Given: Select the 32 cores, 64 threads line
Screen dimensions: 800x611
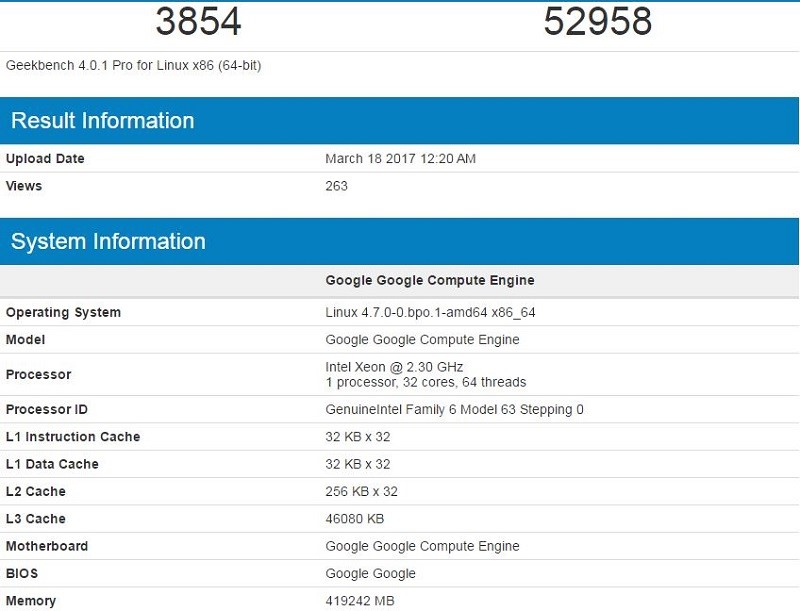Looking at the screenshot, I should tap(426, 382).
